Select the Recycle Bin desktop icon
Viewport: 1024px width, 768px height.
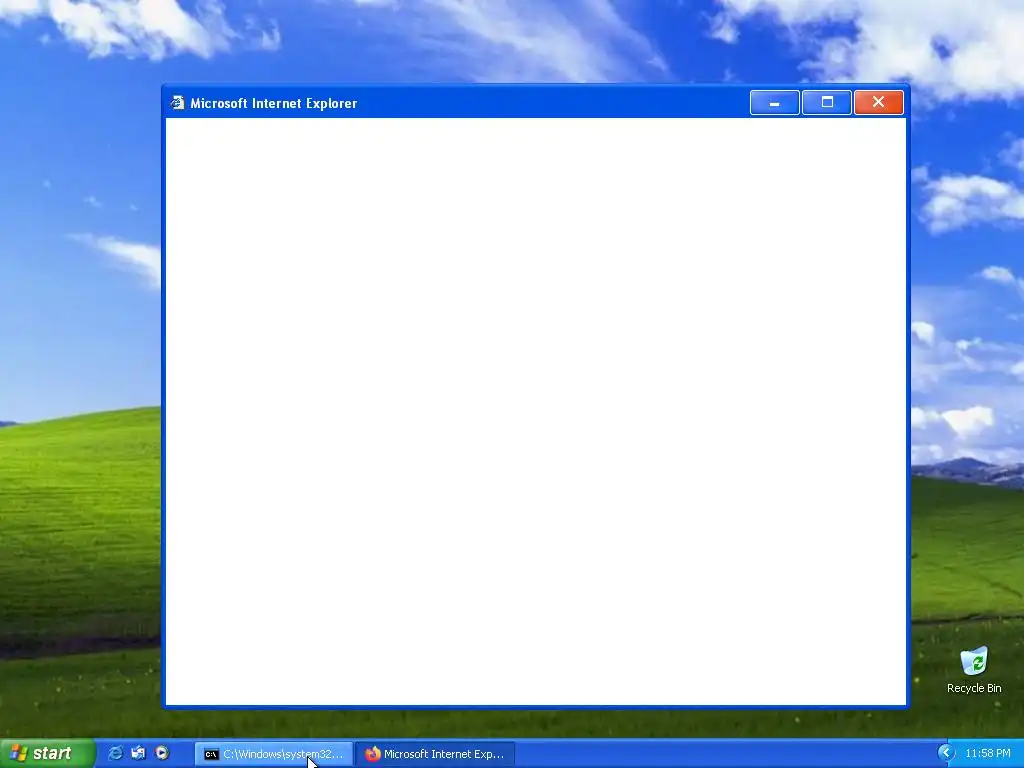974,670
